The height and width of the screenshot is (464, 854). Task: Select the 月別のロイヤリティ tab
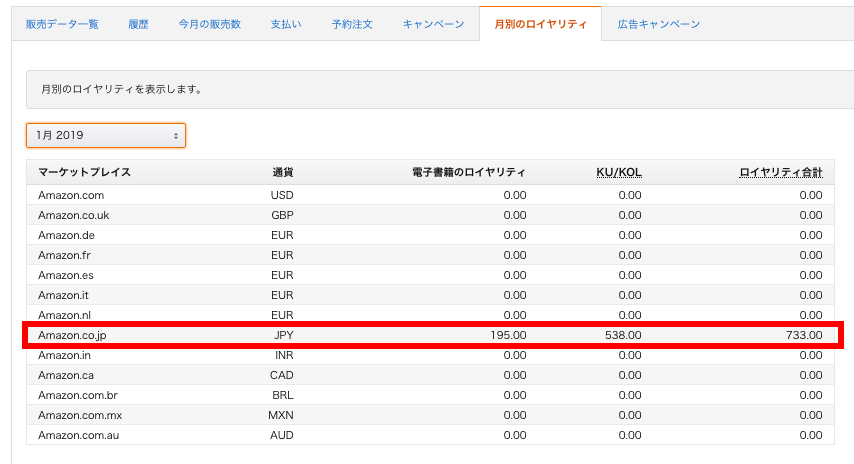(x=540, y=25)
